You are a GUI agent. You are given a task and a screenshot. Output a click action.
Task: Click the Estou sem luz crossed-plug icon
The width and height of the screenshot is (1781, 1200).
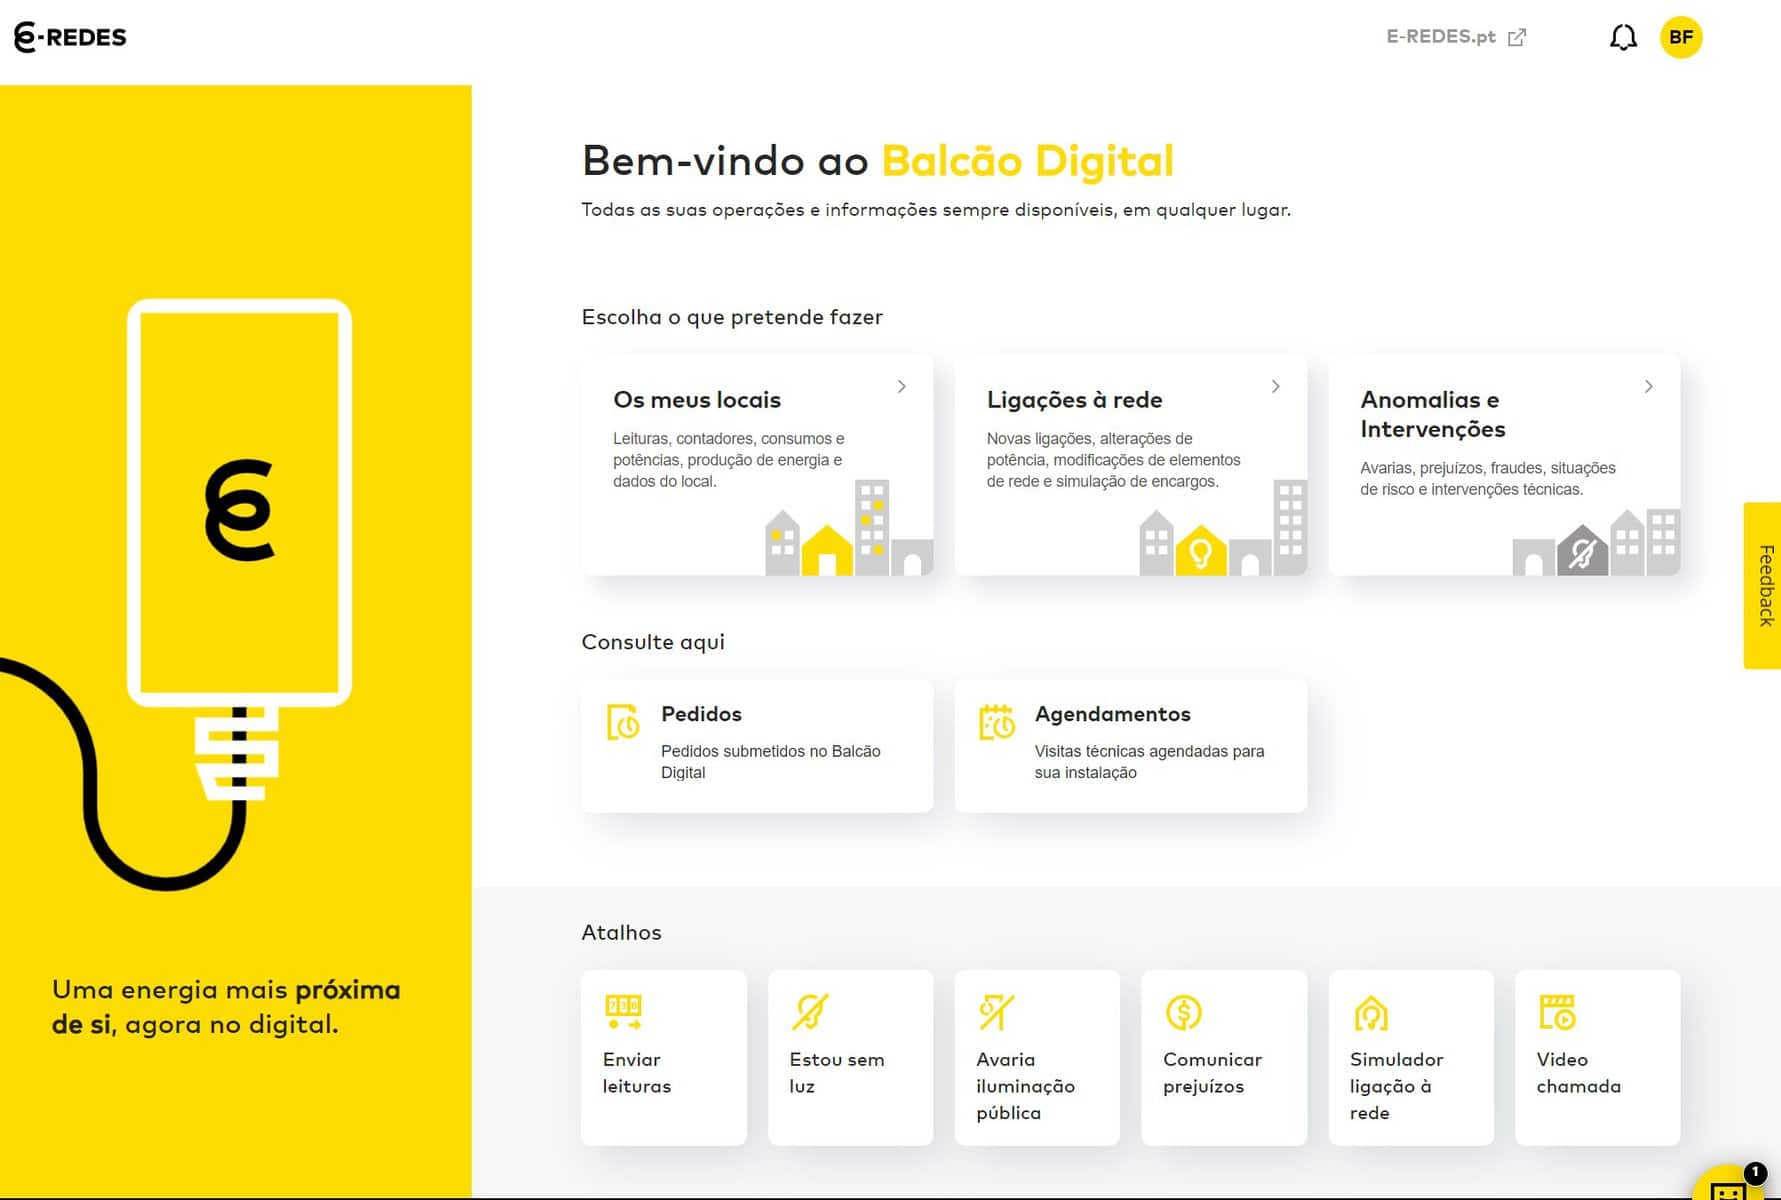[810, 1012]
